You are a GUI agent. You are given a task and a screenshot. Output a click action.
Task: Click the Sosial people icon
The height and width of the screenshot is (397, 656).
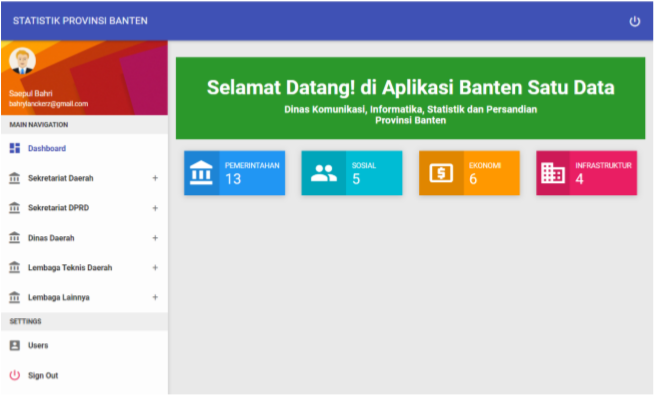323,173
